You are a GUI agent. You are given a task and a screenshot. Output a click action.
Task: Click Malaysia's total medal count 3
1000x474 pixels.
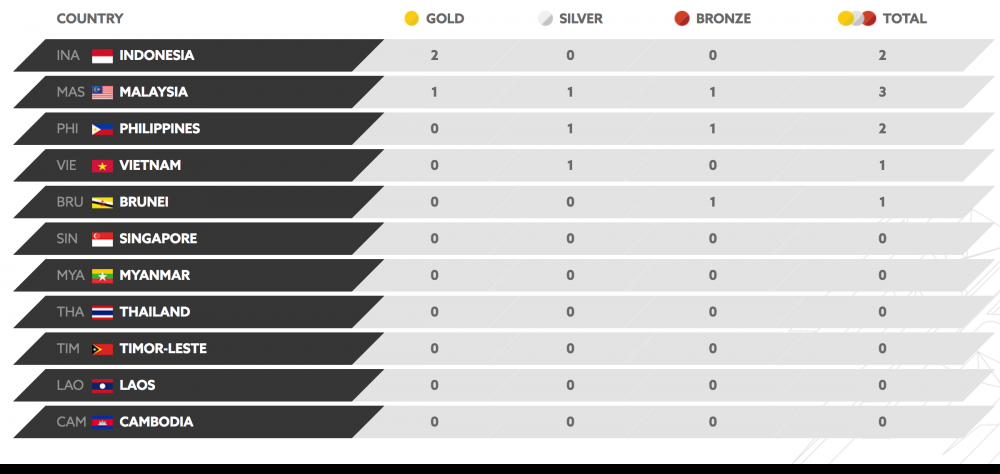[882, 92]
